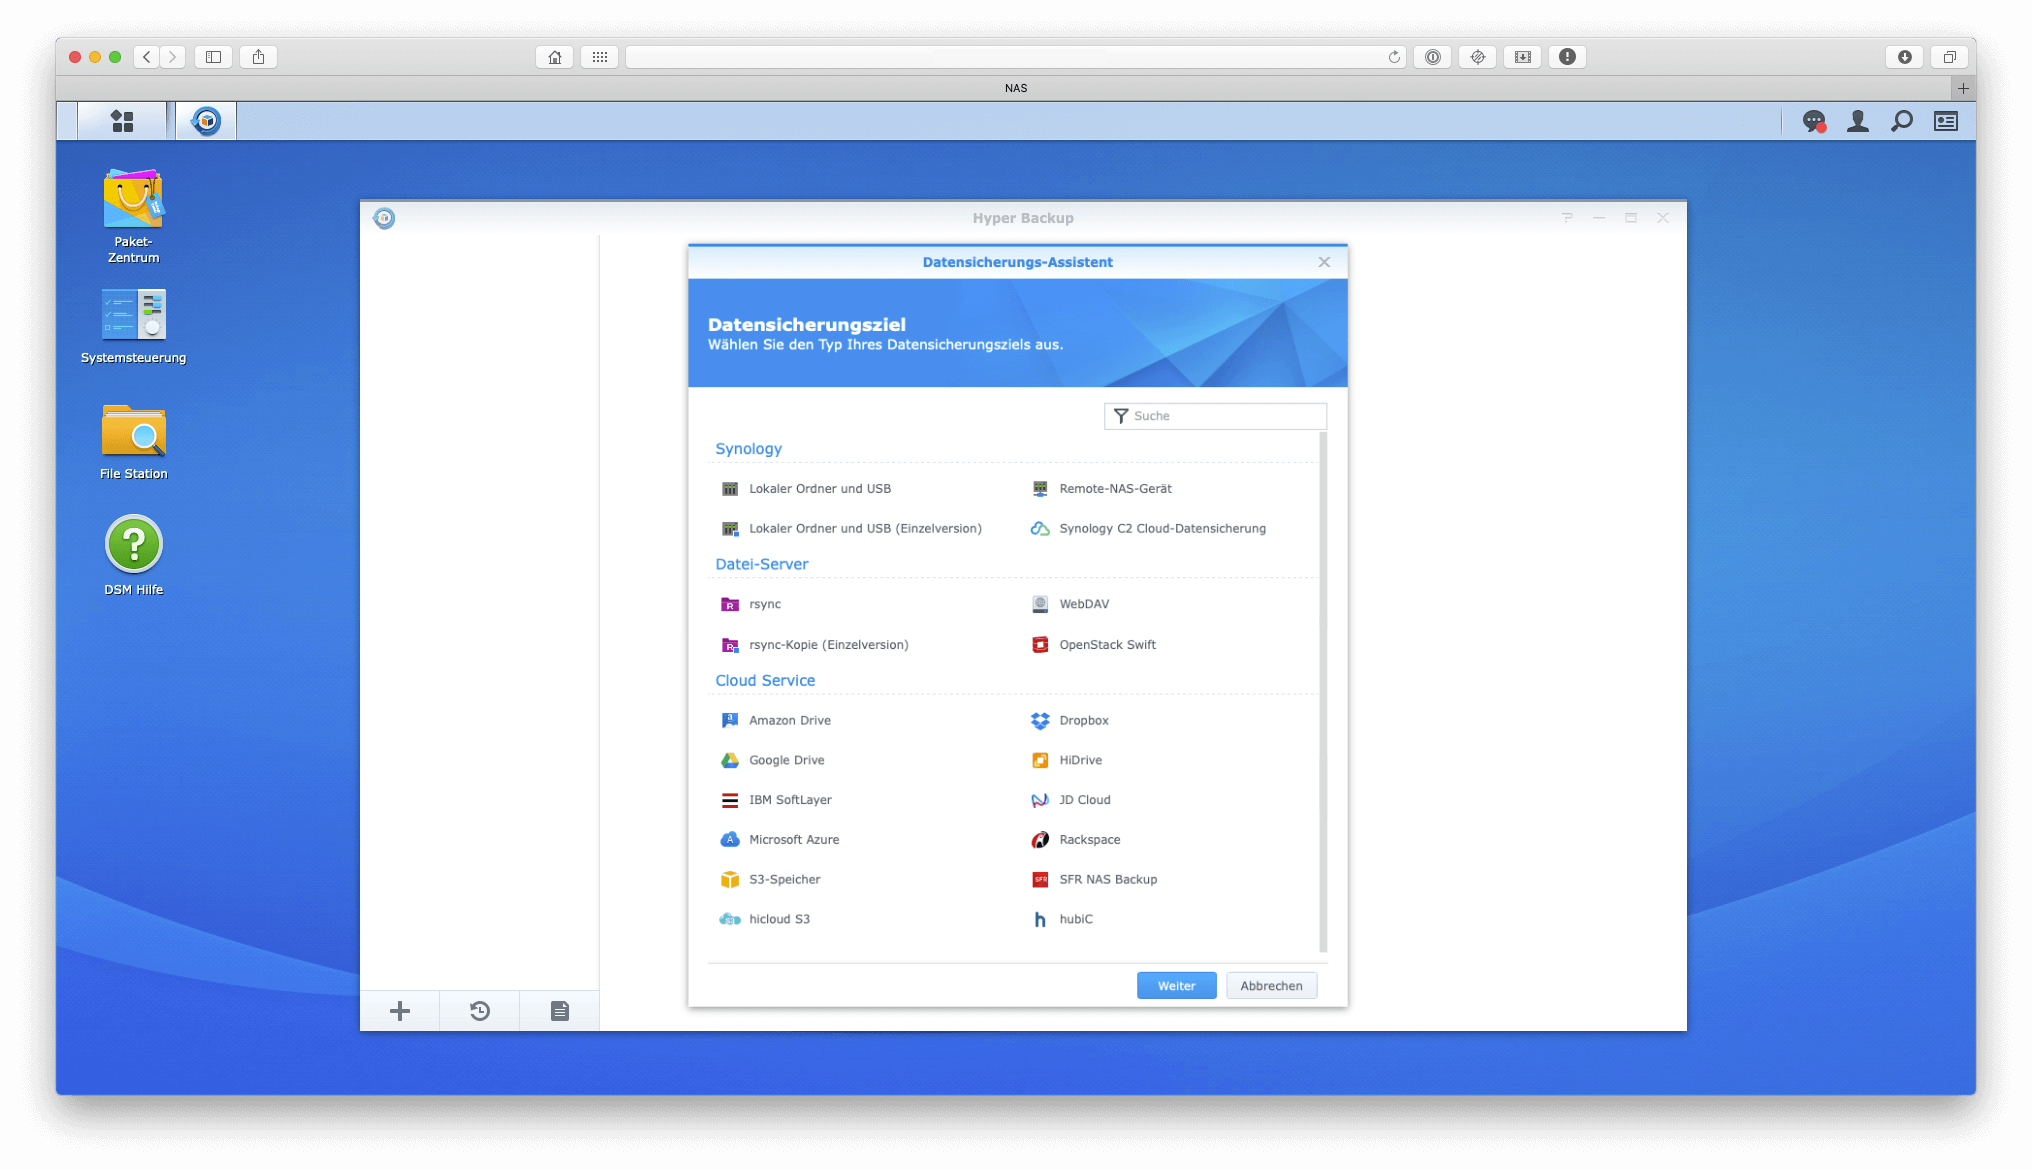Switch to Hyper Backup taskbar icon
This screenshot has height=1169, width=2032.
(206, 121)
